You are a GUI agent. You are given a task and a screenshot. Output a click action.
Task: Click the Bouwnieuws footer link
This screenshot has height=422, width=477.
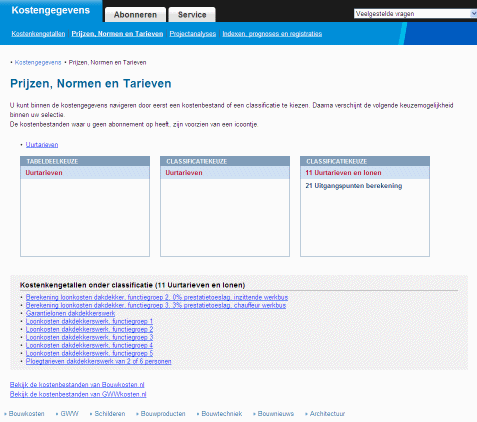pyautogui.click(x=276, y=414)
